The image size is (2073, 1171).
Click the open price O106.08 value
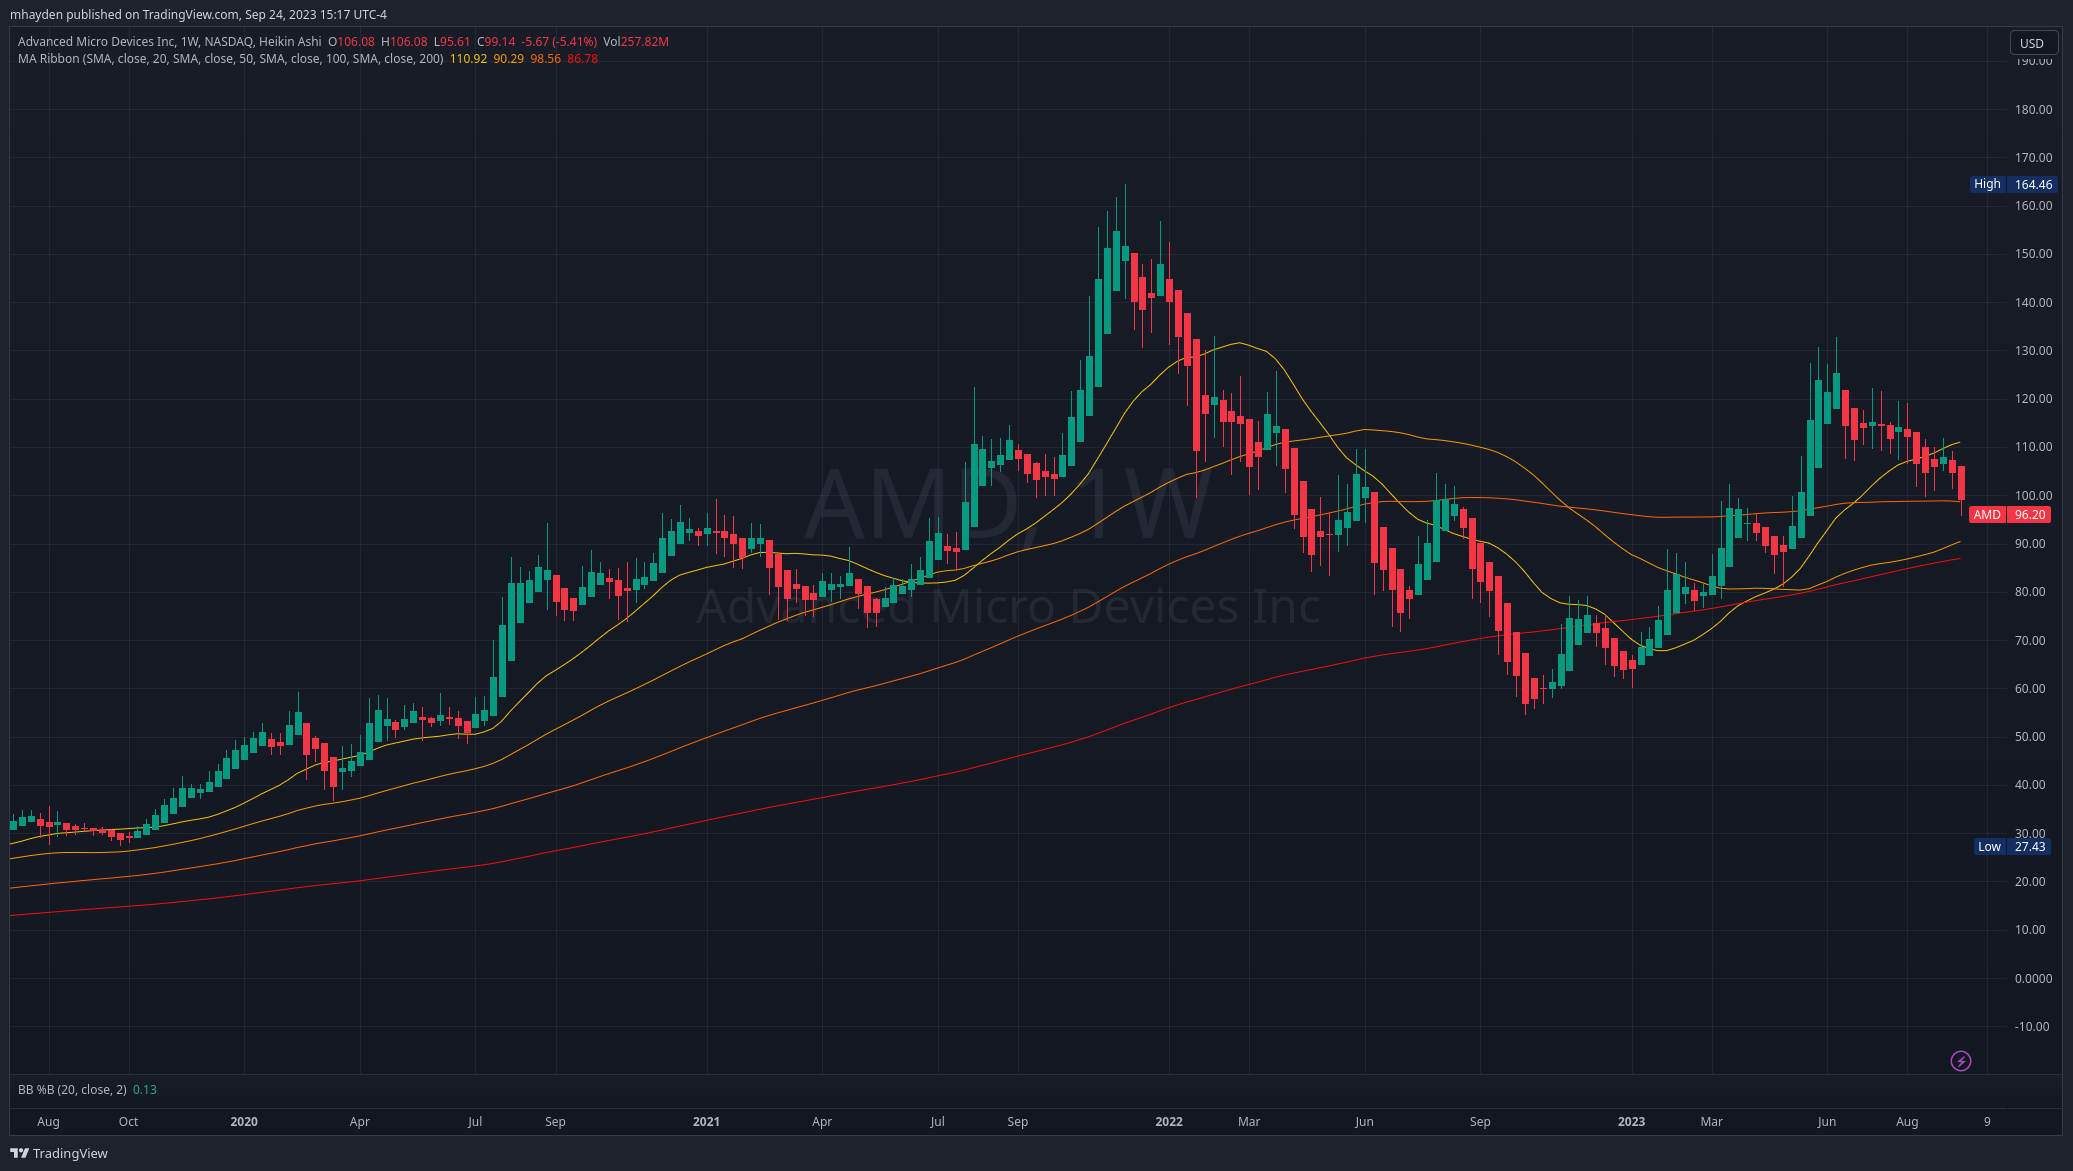pyautogui.click(x=351, y=42)
